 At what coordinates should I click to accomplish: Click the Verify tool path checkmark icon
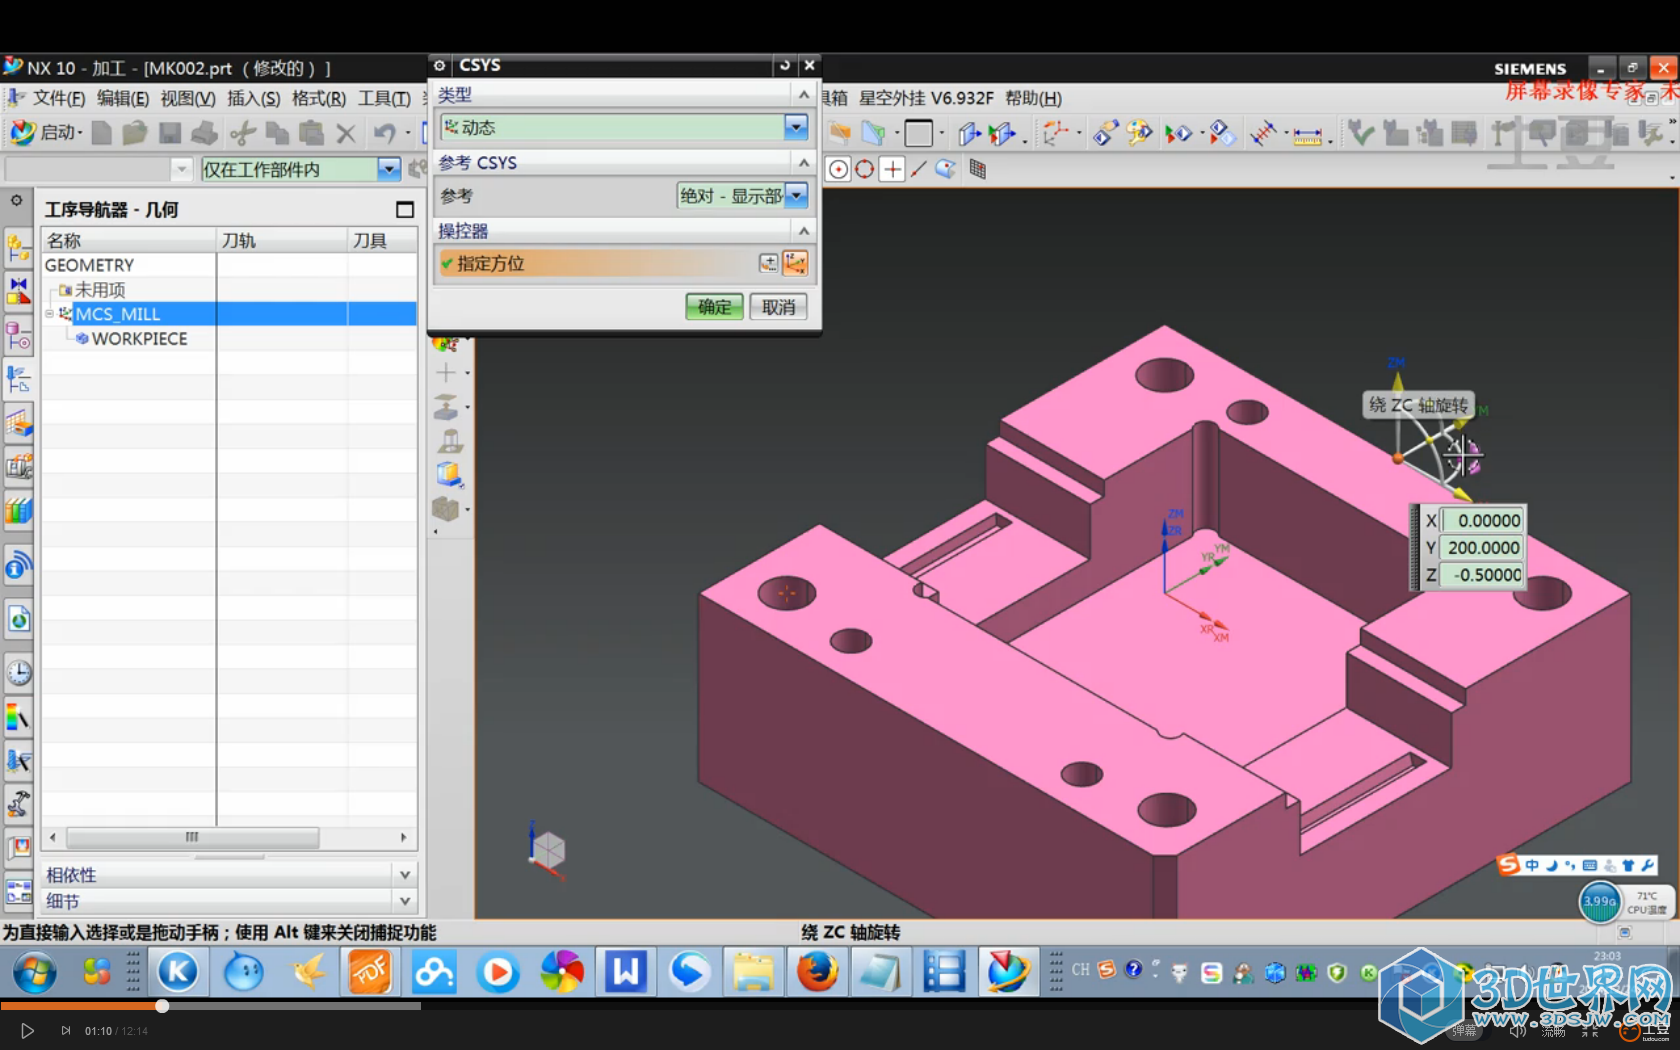1359,133
